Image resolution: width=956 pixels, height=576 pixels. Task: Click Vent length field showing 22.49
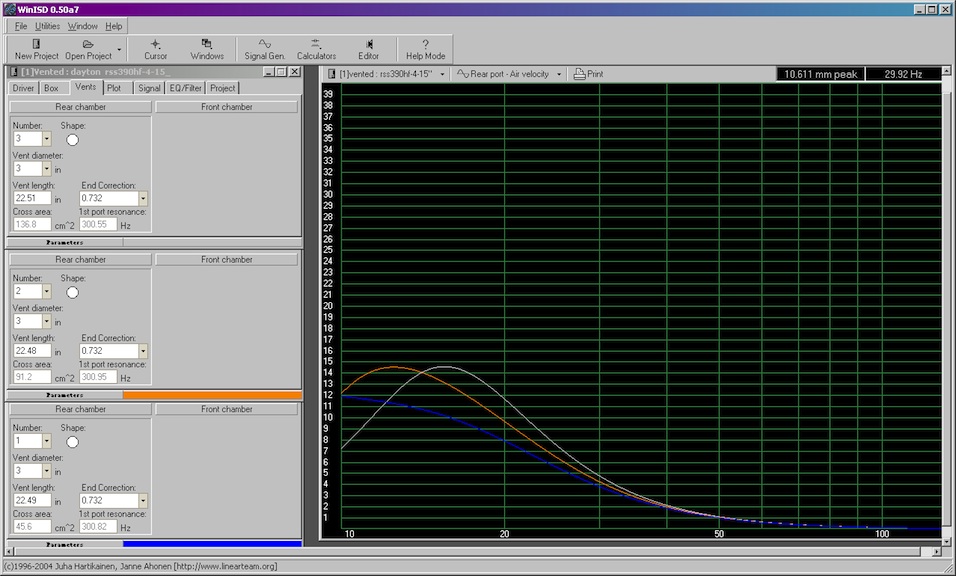point(32,500)
